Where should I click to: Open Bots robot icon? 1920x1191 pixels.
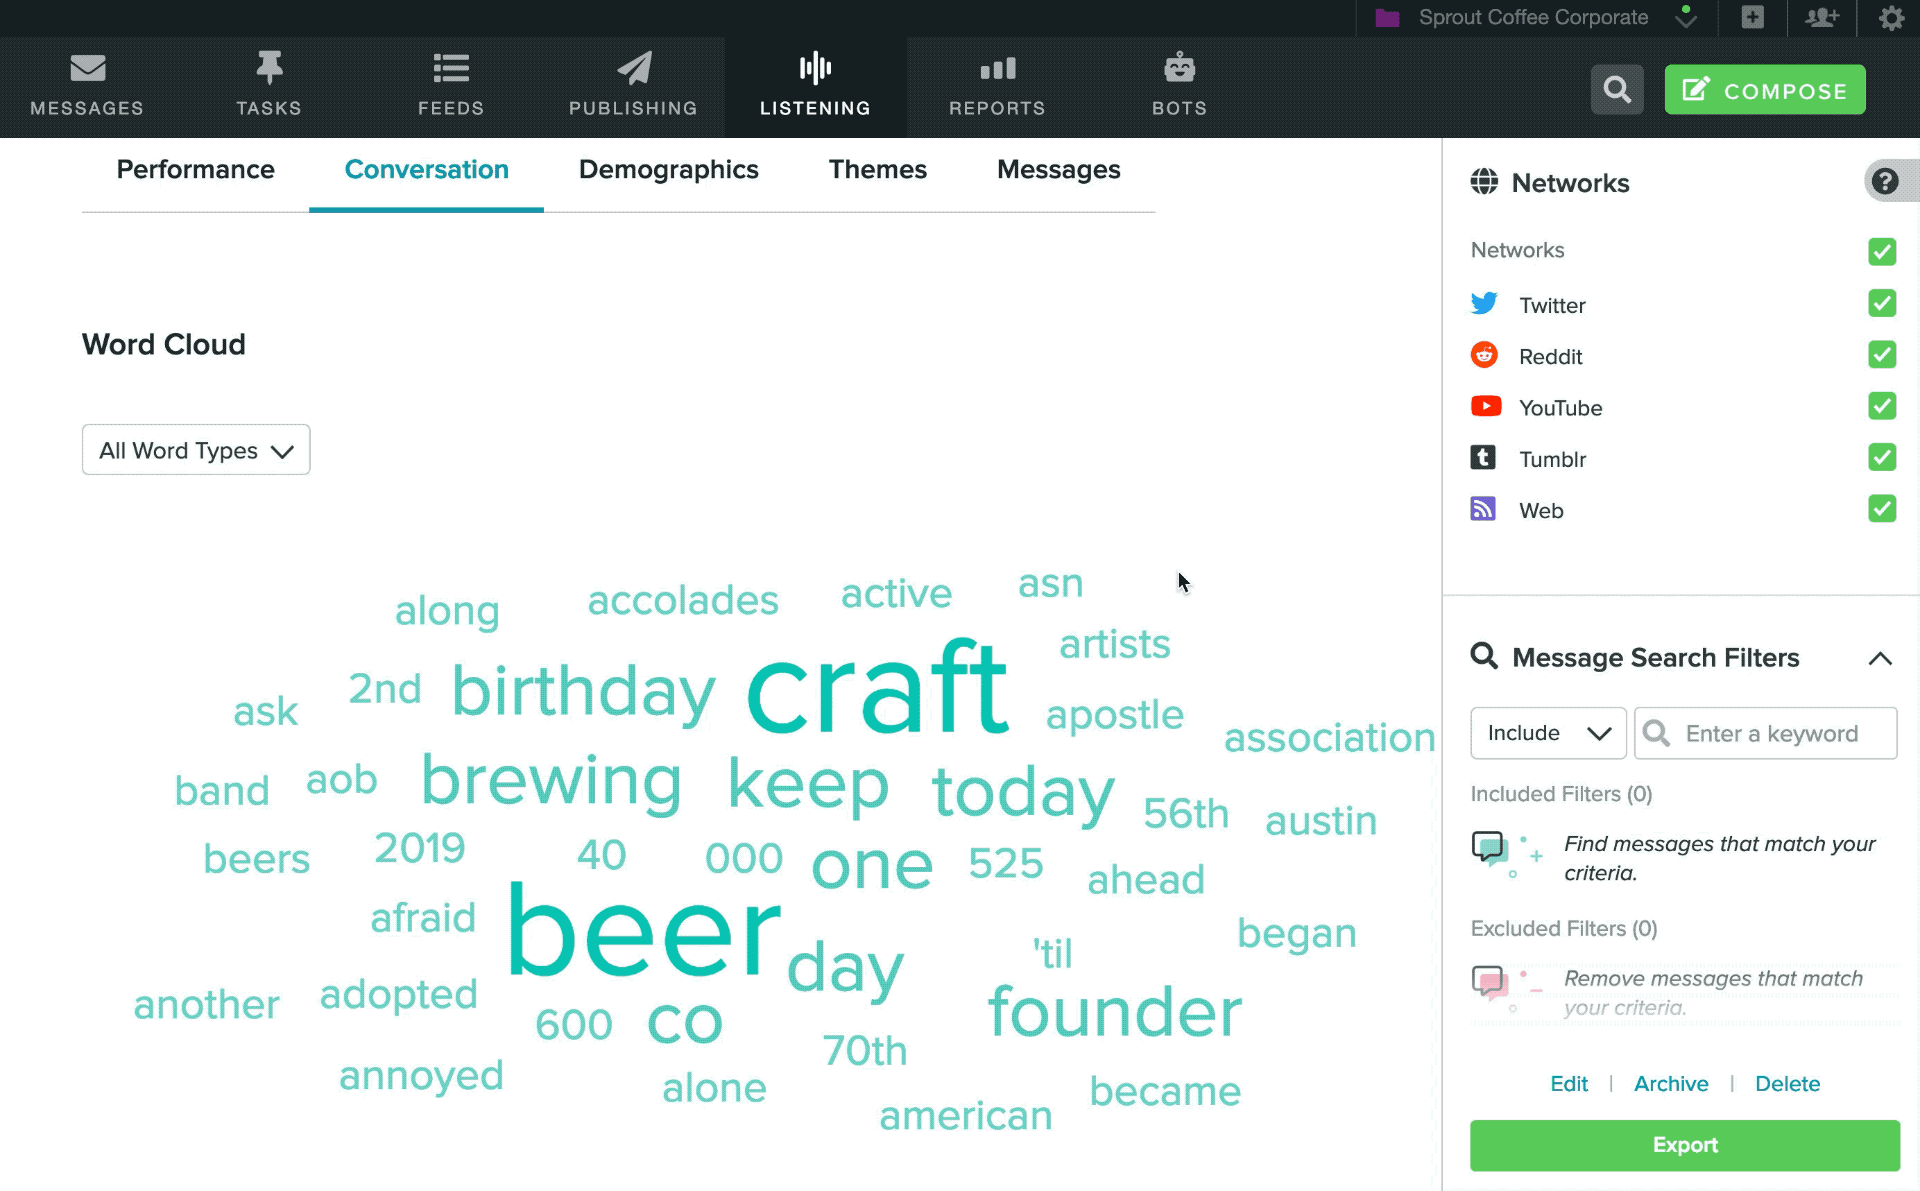[1179, 67]
